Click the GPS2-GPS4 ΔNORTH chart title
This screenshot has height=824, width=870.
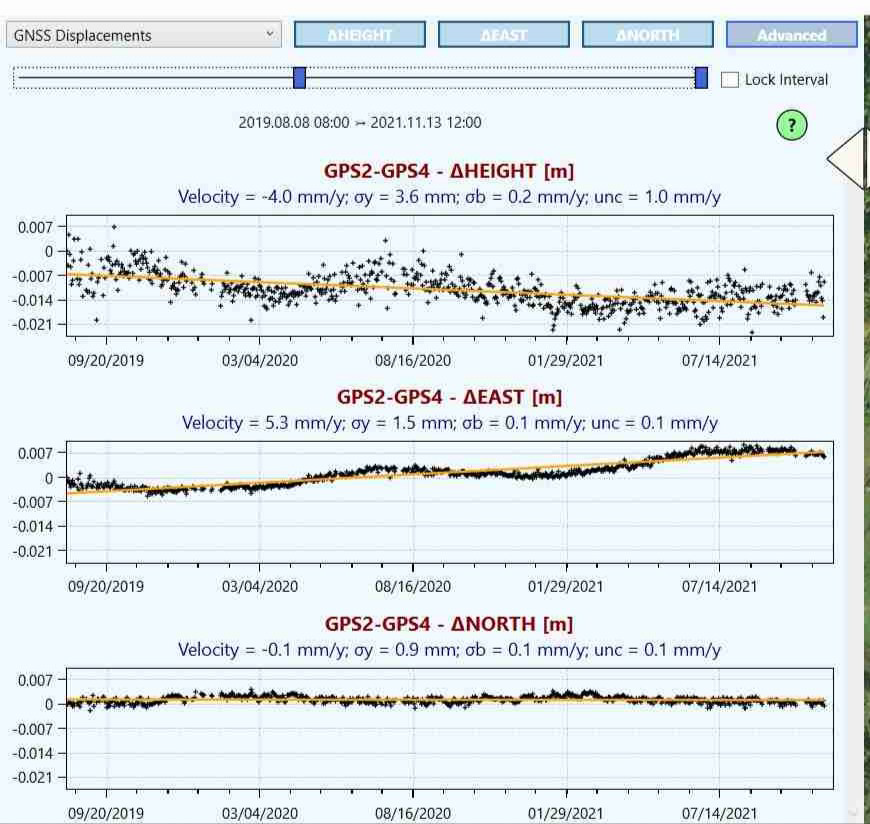449,624
